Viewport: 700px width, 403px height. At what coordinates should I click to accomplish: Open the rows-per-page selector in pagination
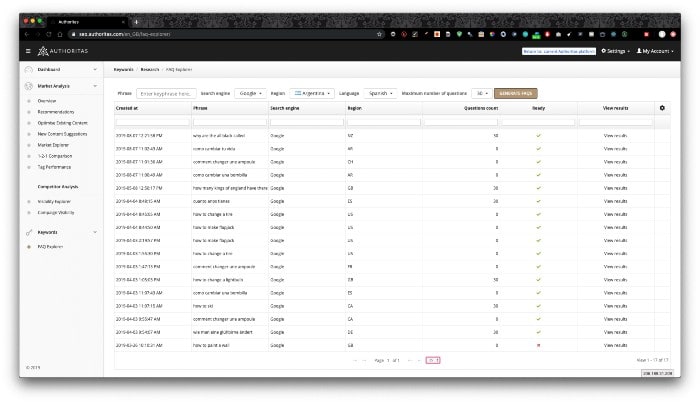coord(433,360)
